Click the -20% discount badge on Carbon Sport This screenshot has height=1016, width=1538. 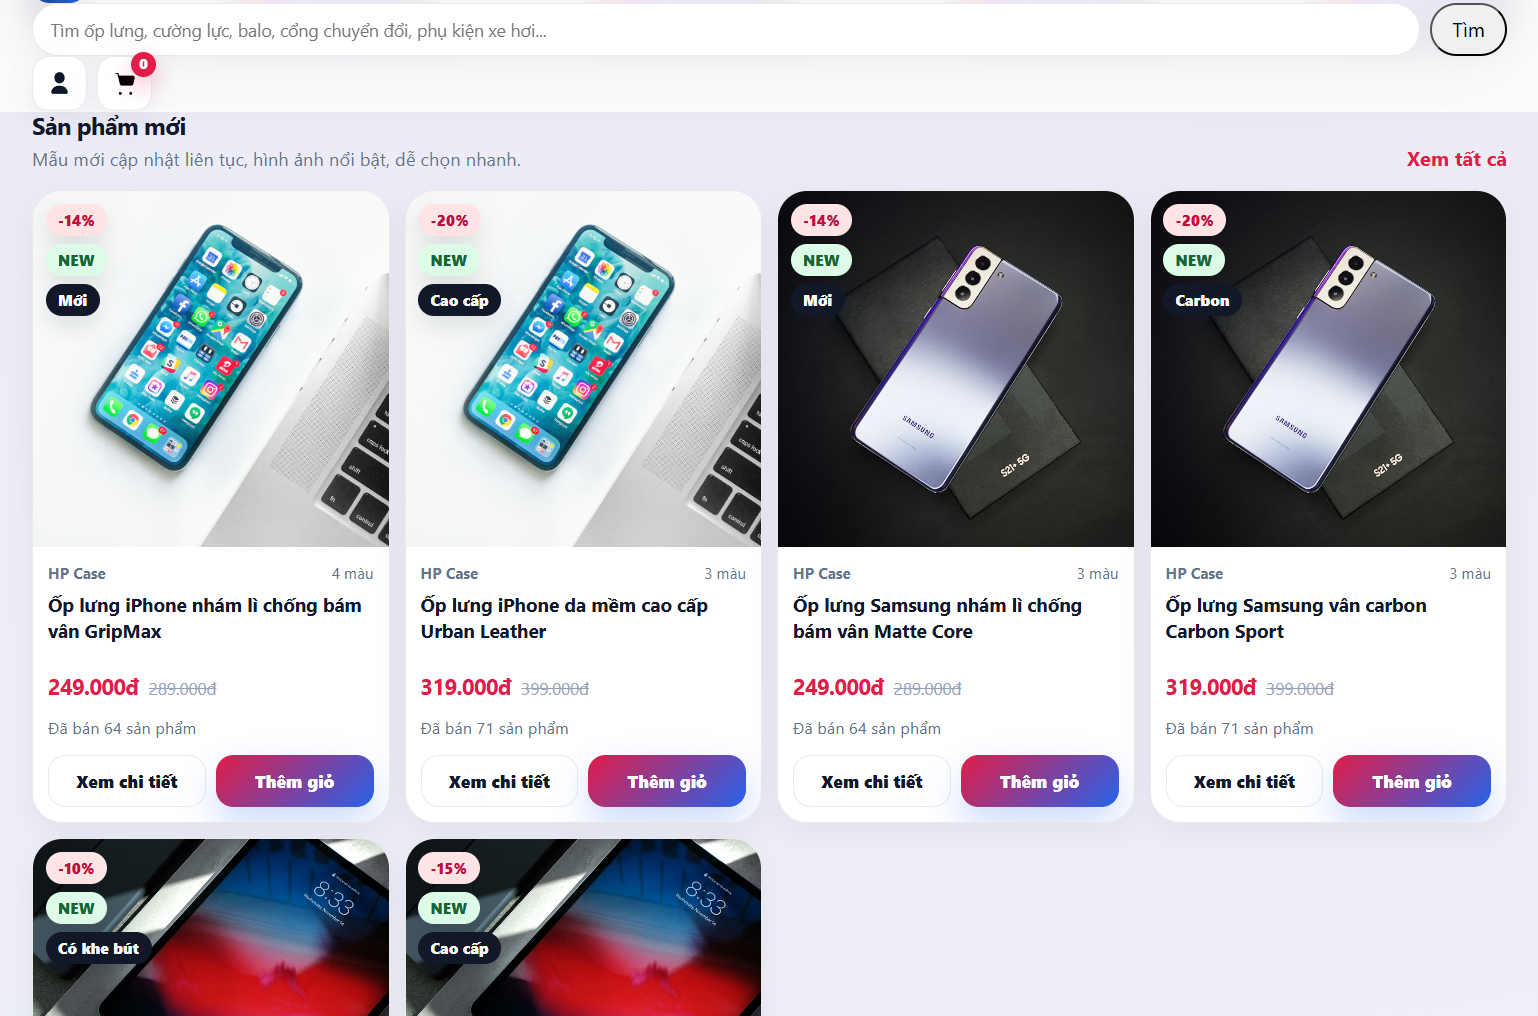(x=1193, y=220)
